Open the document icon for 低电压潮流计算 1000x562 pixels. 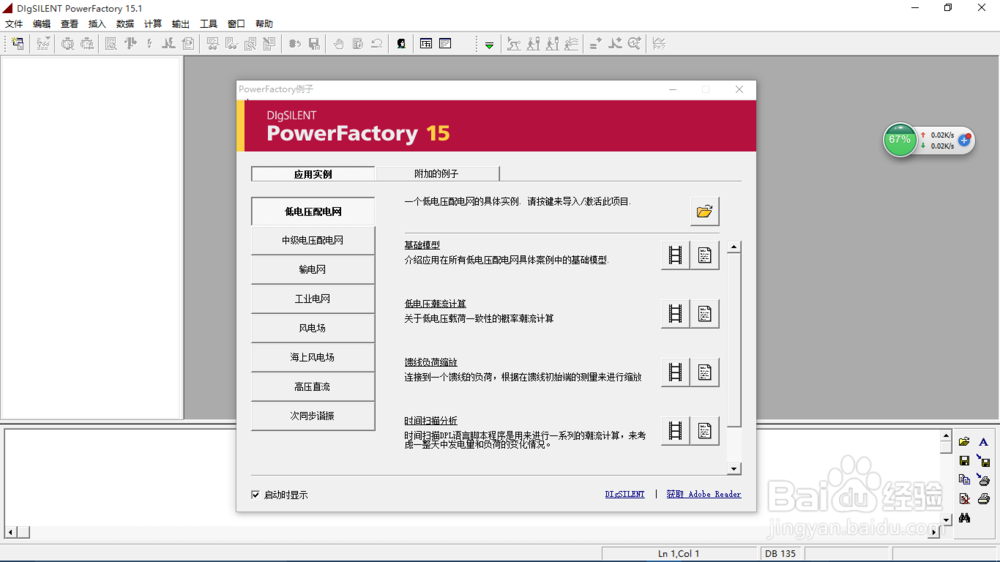click(704, 314)
